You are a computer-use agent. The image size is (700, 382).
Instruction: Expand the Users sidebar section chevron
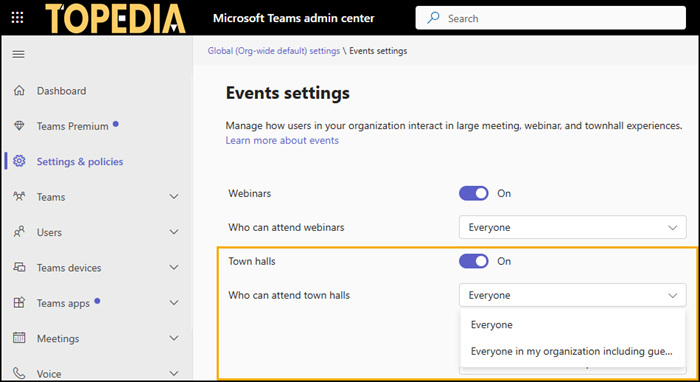(x=174, y=232)
